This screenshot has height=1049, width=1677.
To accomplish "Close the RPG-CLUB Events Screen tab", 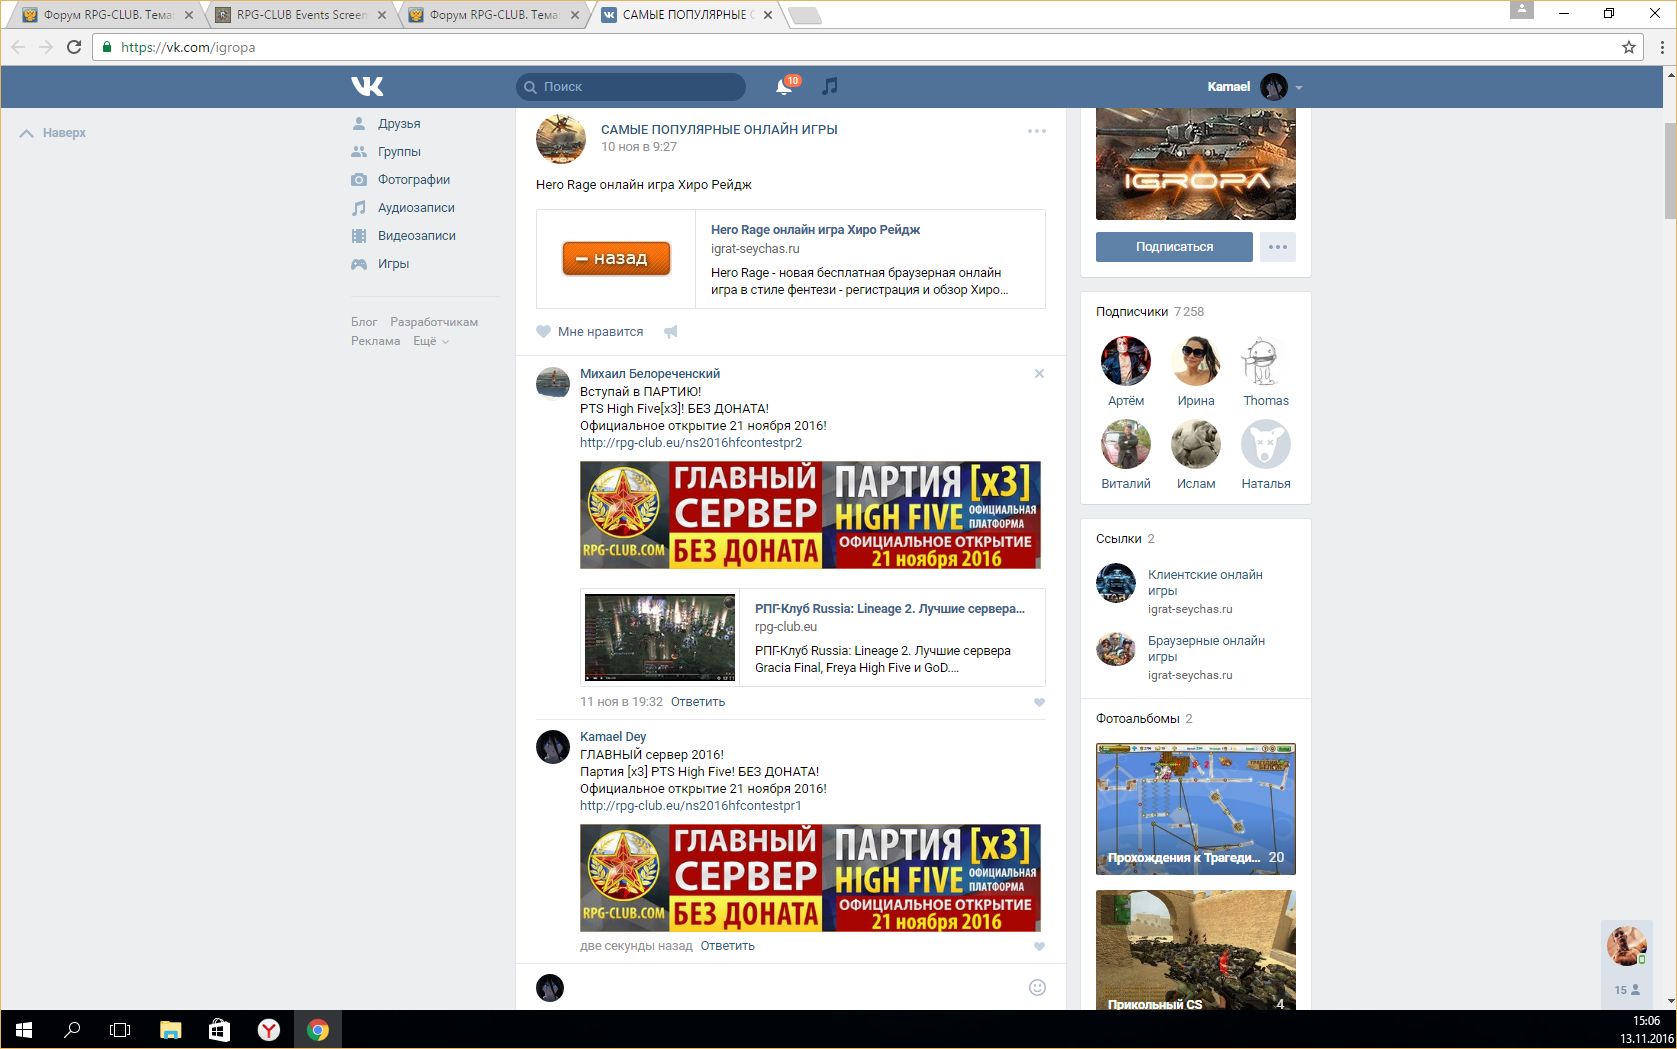I will point(382,15).
